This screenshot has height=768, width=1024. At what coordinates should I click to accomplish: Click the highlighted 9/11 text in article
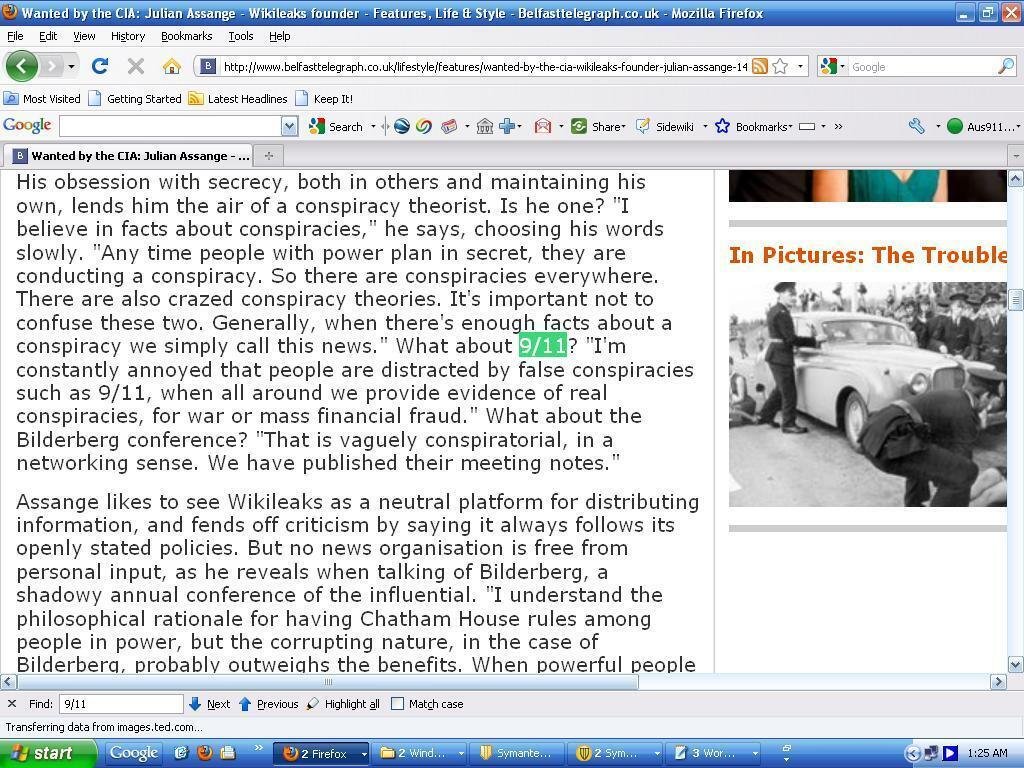click(x=543, y=345)
